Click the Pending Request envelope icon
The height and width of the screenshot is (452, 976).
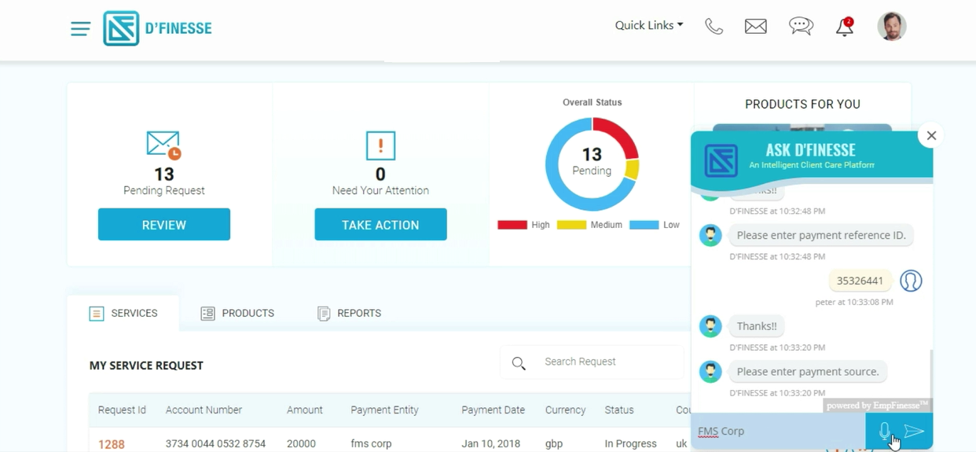click(x=164, y=144)
